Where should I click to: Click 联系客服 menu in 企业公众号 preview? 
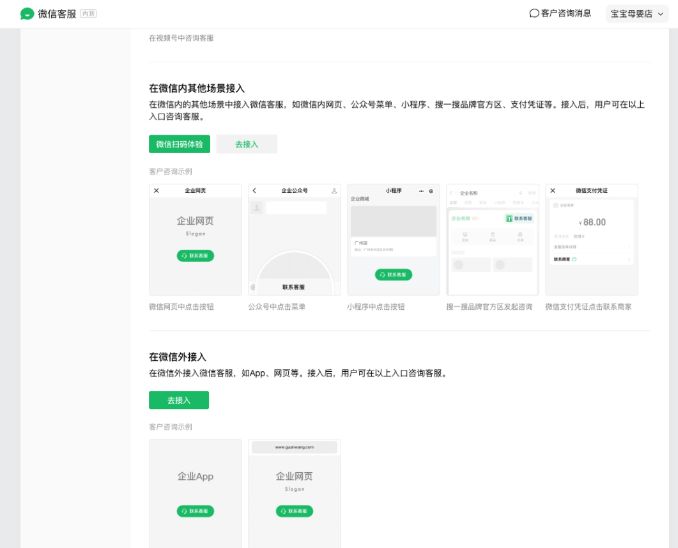coord(294,287)
